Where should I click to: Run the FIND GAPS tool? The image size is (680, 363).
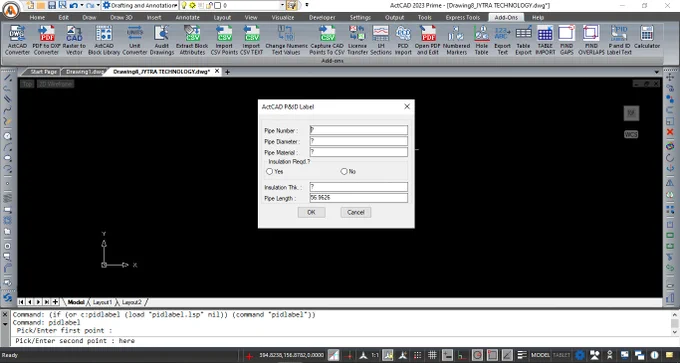[x=566, y=40]
